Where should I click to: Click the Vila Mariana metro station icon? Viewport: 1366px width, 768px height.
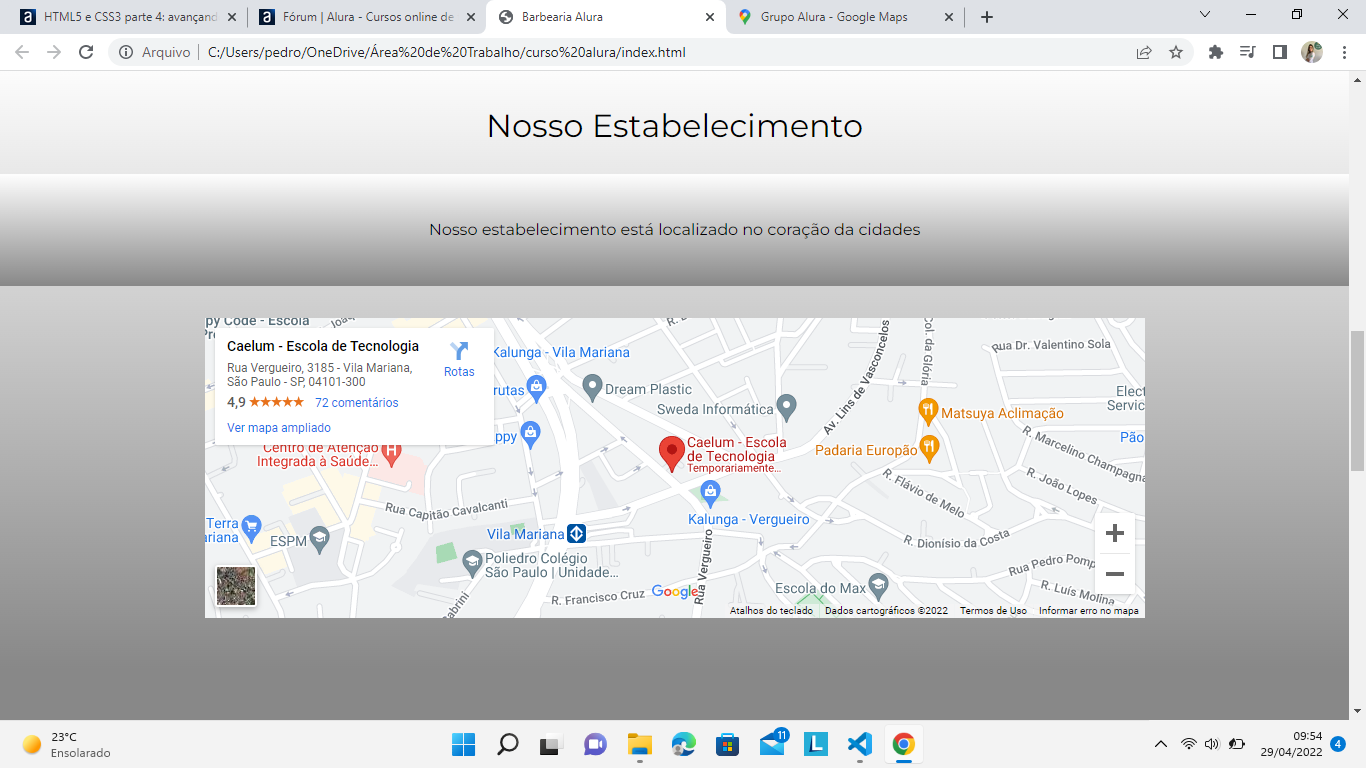(576, 533)
